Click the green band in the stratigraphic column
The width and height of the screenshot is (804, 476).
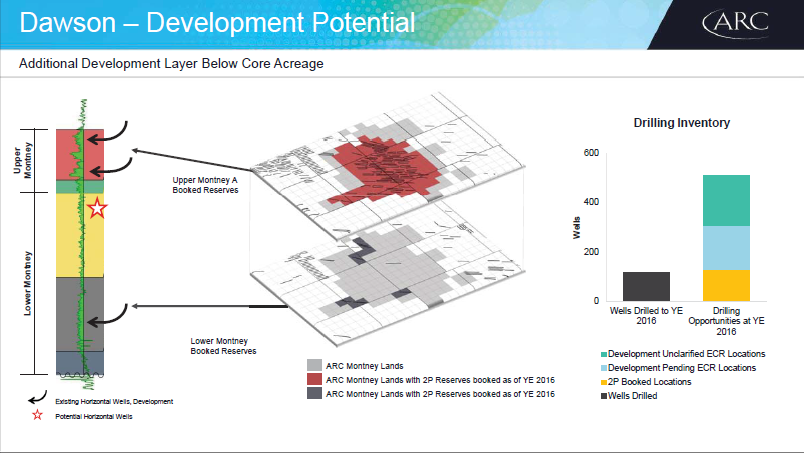point(80,186)
